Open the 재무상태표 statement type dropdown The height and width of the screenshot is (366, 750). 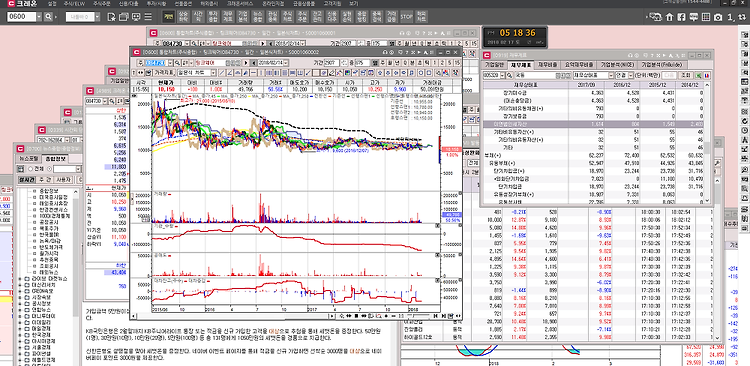[611, 76]
